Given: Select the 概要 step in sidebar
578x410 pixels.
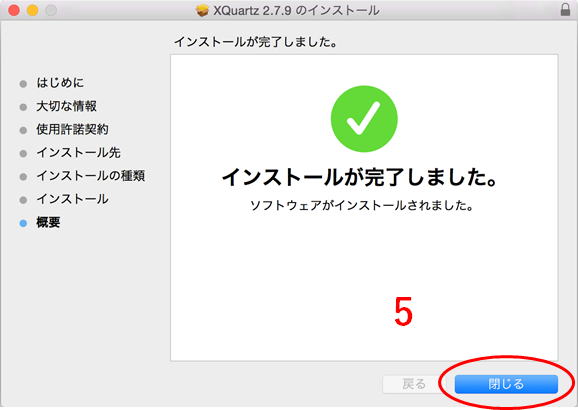Looking at the screenshot, I should click(48, 222).
